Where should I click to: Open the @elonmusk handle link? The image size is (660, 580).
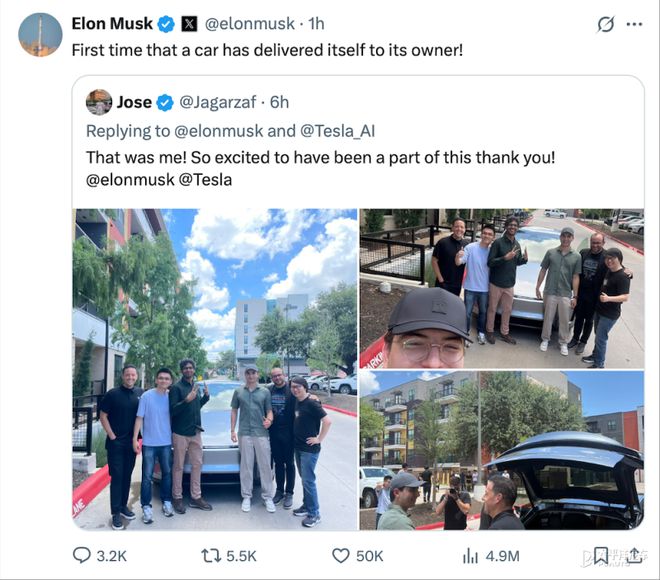[250, 24]
